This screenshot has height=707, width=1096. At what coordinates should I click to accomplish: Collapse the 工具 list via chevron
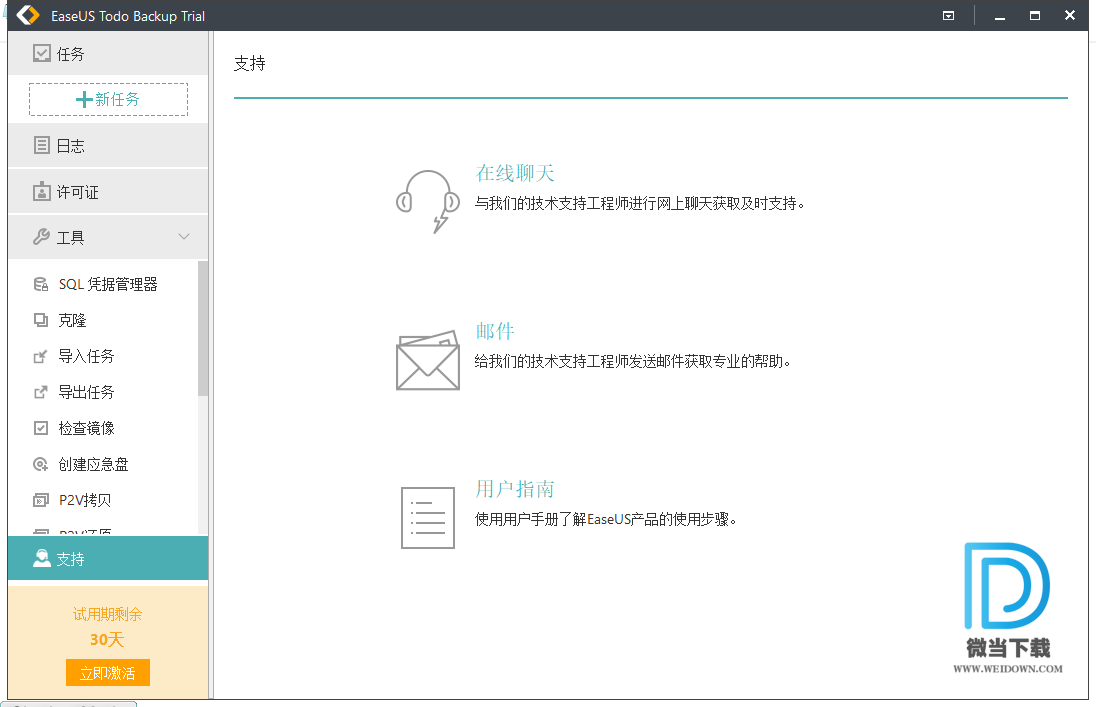[x=184, y=236]
